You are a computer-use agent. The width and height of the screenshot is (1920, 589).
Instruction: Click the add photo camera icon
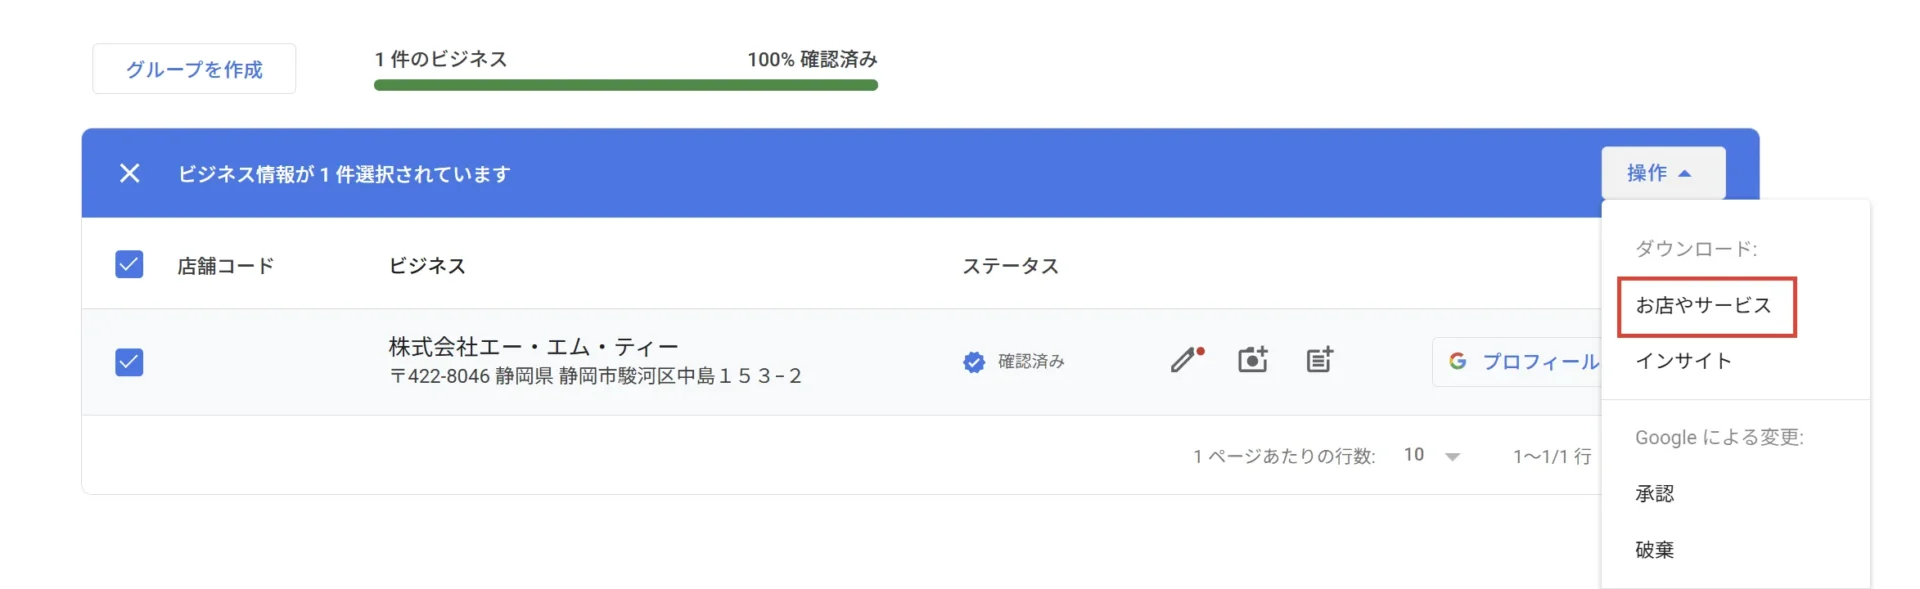tap(1252, 360)
